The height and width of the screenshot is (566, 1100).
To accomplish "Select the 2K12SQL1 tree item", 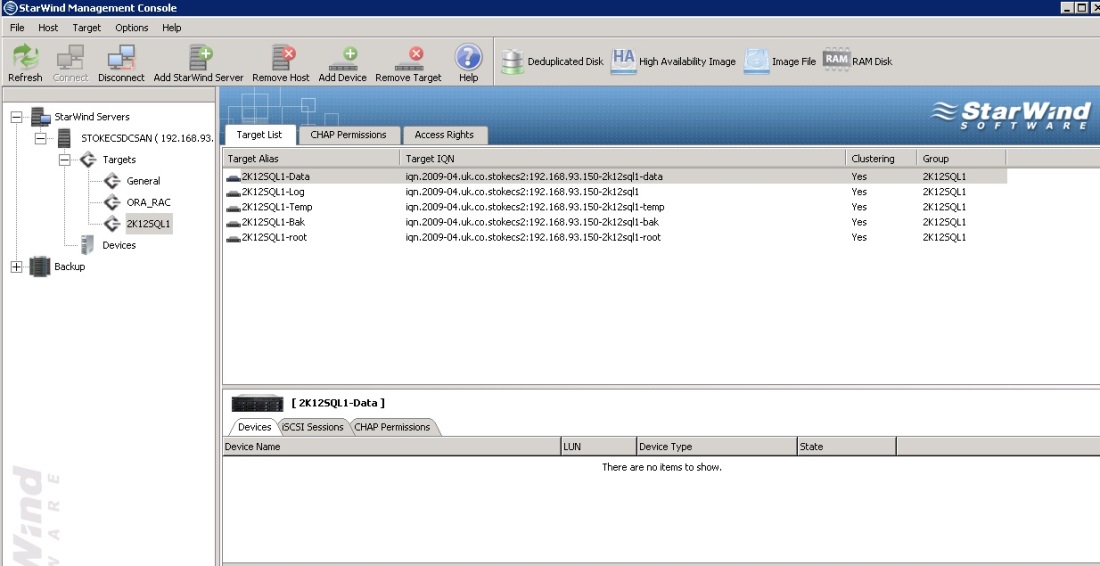I will (148, 224).
